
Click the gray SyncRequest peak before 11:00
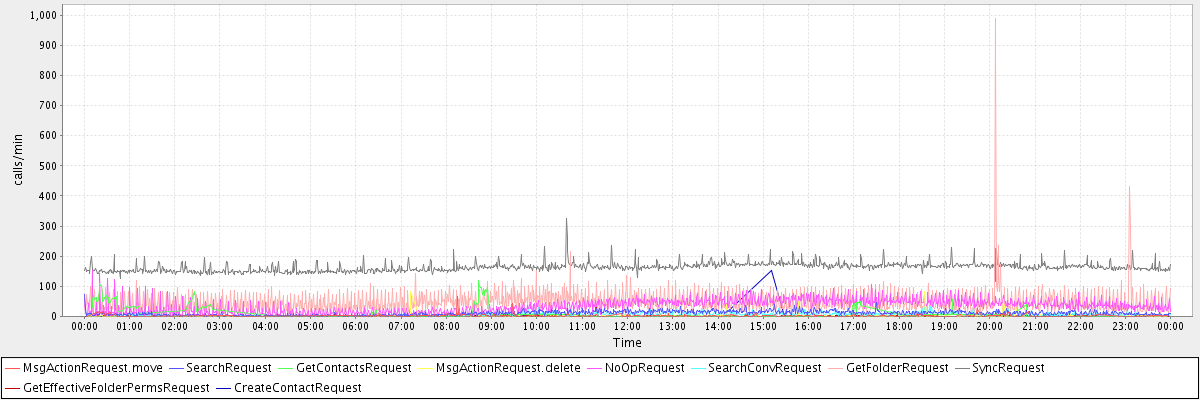(x=566, y=219)
